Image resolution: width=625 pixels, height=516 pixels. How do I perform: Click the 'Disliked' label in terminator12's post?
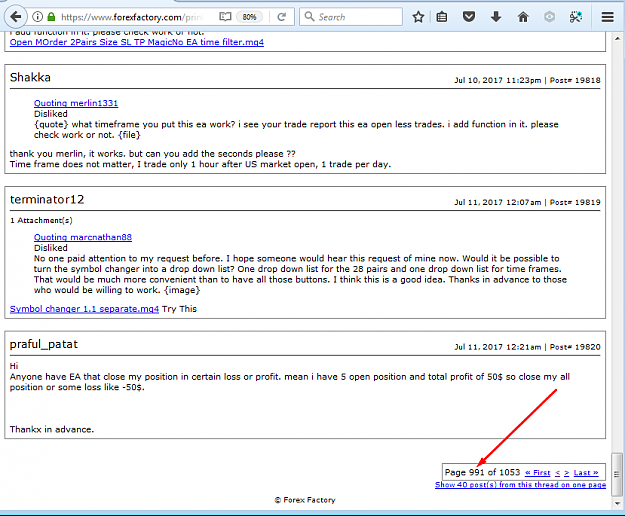[x=51, y=248]
